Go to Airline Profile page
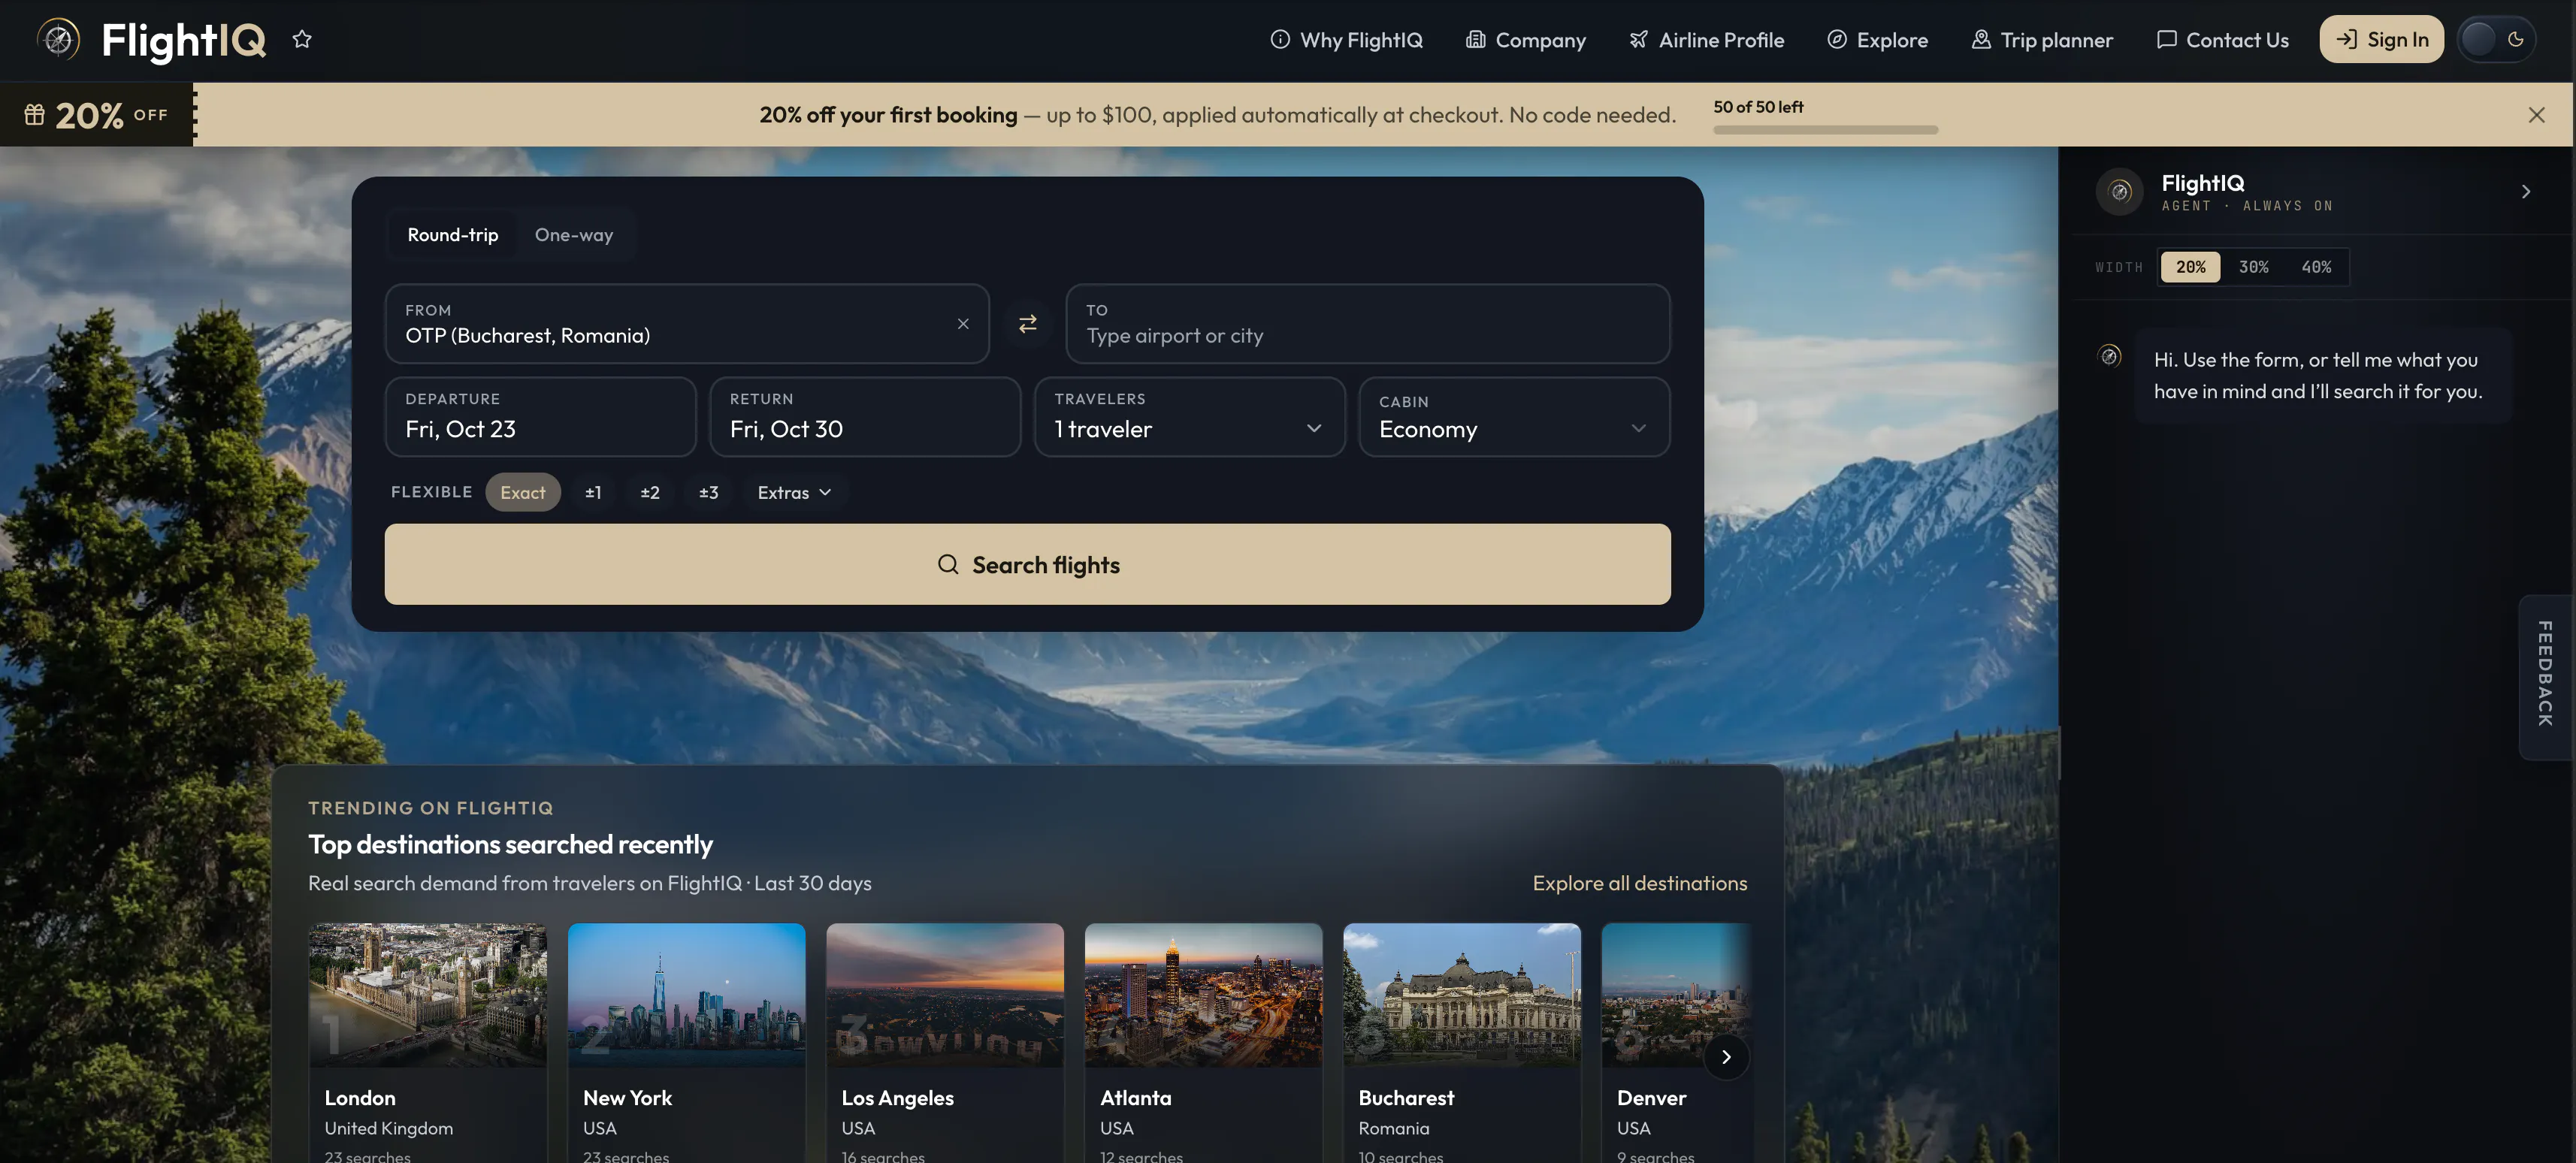This screenshot has height=1163, width=2576. tap(1707, 40)
